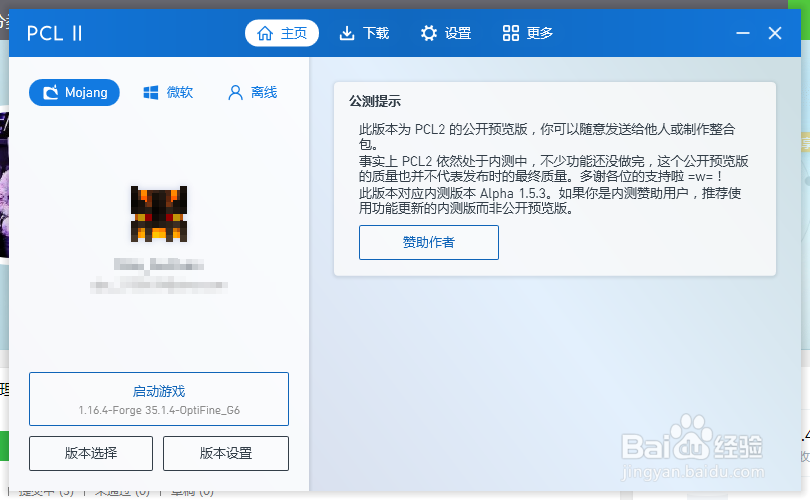
Task: Open the 设置 settings tab
Action: pyautogui.click(x=445, y=33)
